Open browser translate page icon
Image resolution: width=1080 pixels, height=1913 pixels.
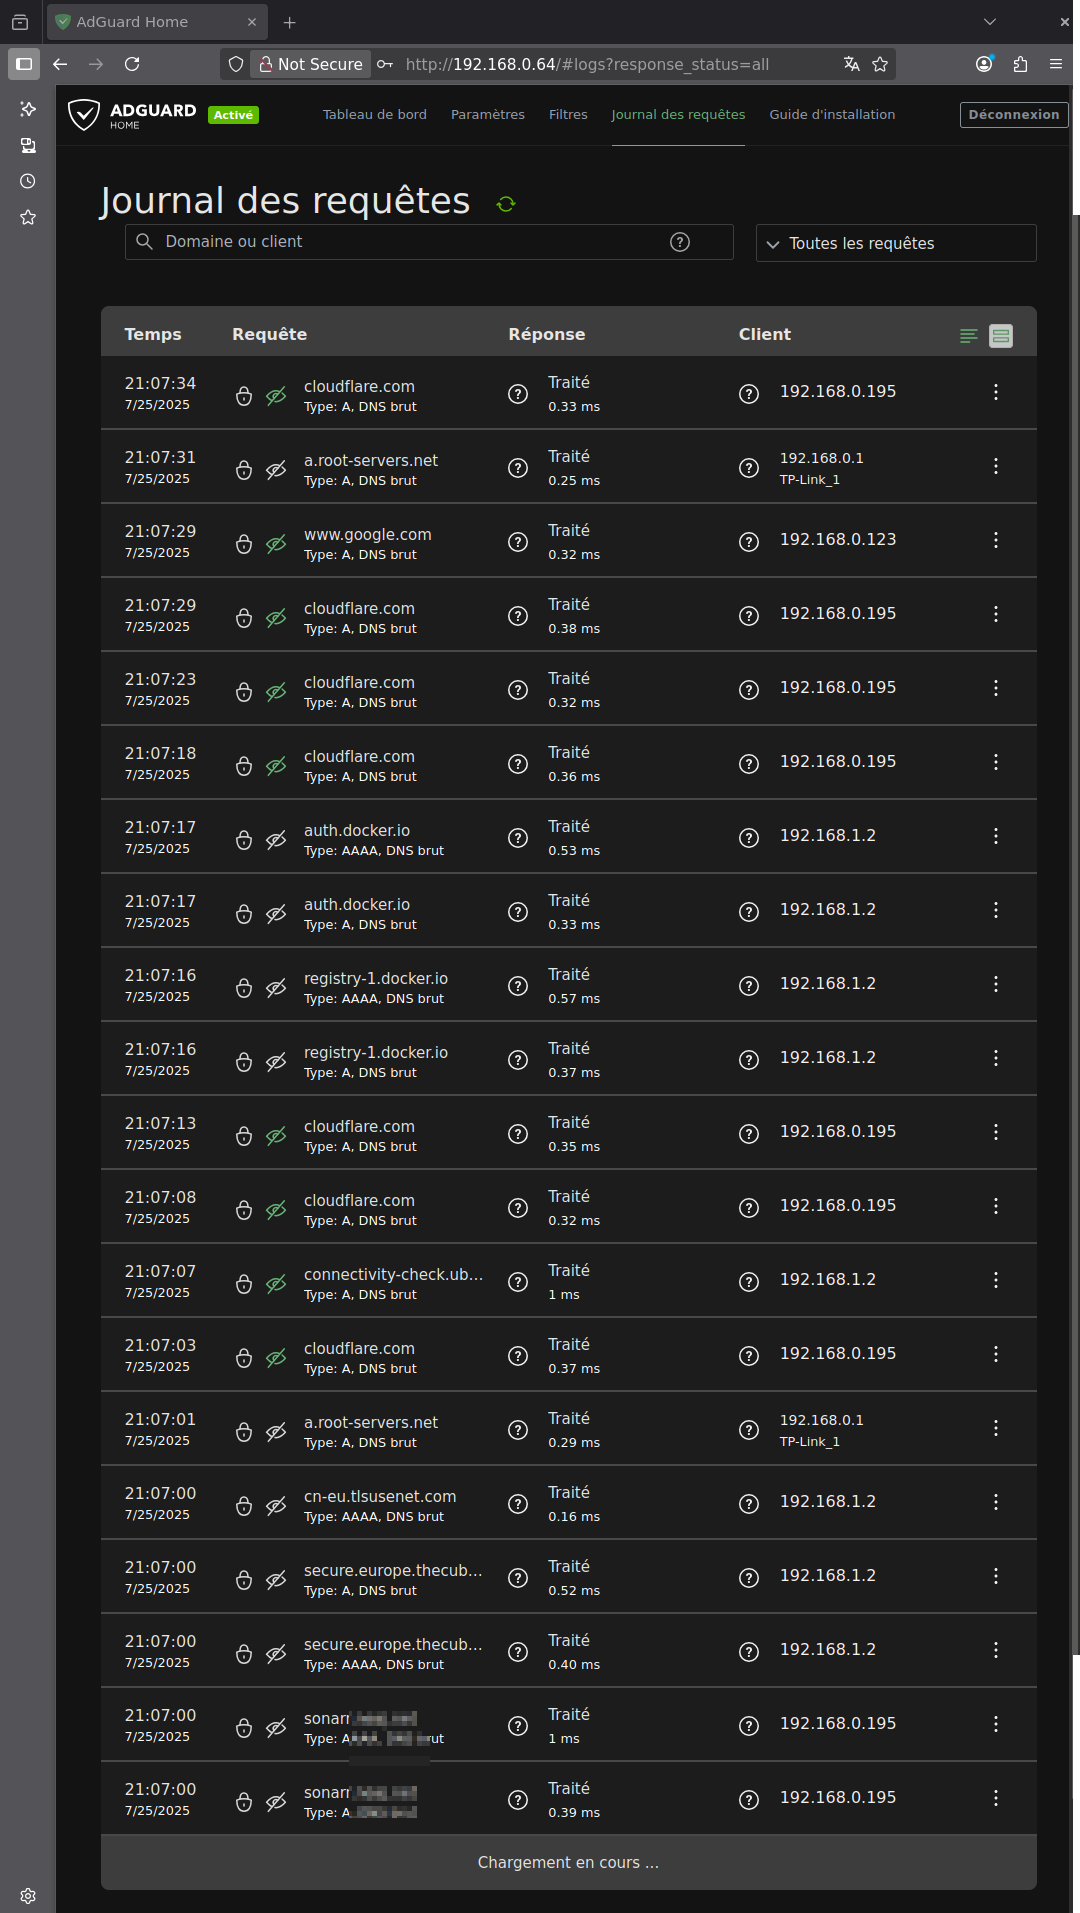coord(852,64)
